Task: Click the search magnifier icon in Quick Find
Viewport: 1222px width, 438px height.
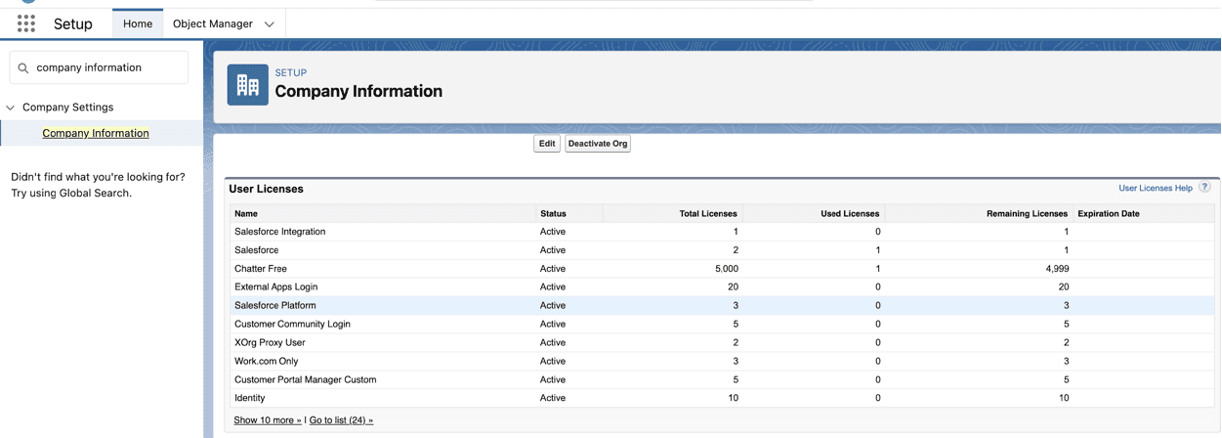Action: tap(22, 68)
